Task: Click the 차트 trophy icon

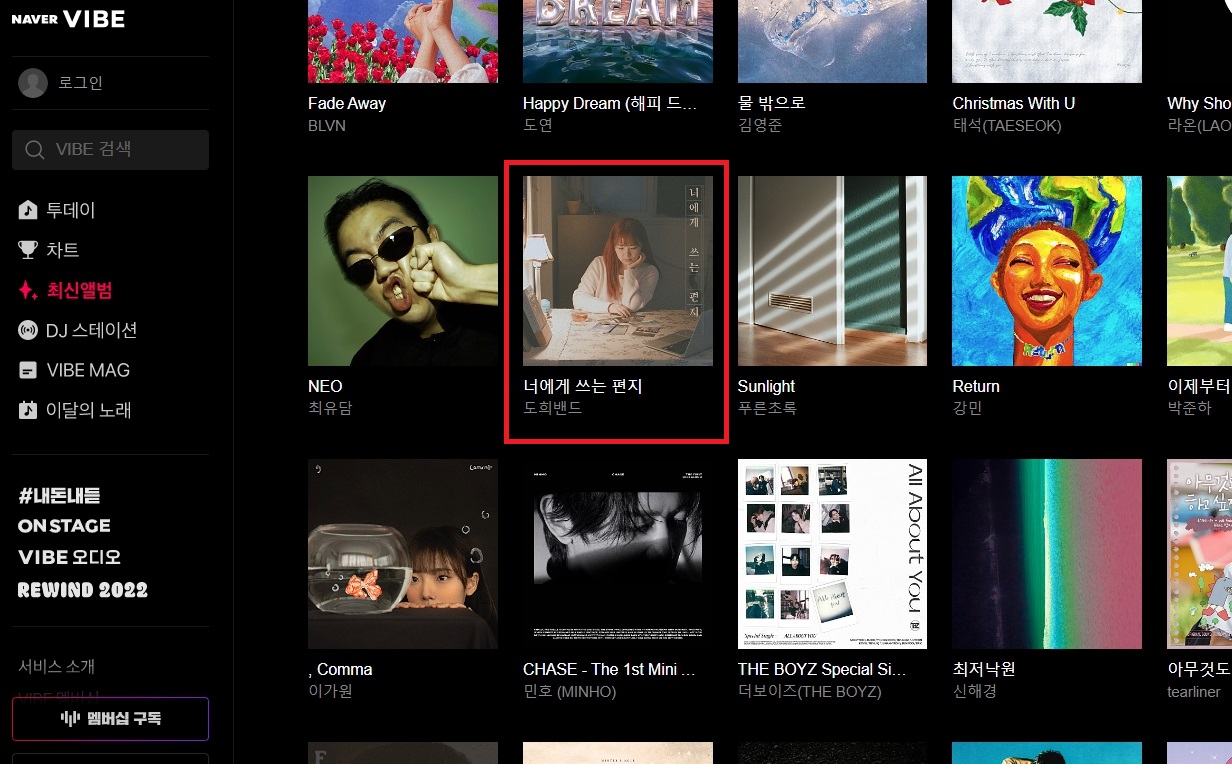Action: point(28,250)
